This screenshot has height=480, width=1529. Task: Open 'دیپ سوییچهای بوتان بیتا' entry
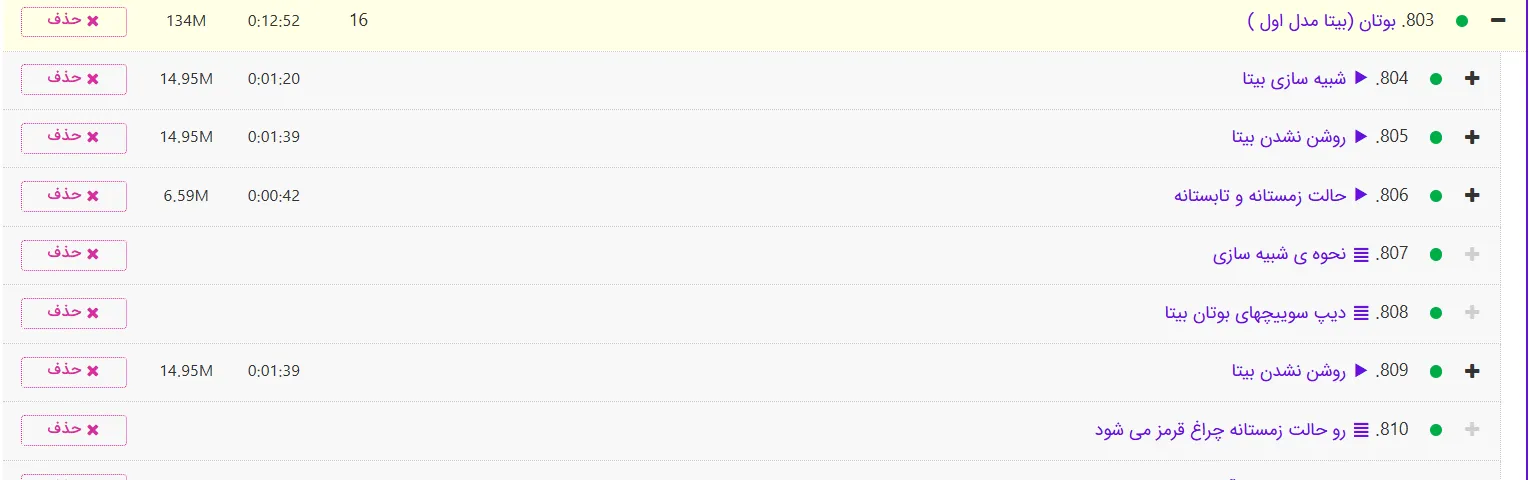coord(1256,313)
